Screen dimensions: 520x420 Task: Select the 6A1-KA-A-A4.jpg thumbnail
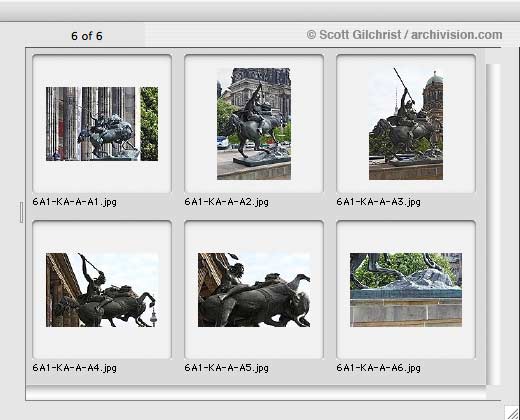pos(102,290)
